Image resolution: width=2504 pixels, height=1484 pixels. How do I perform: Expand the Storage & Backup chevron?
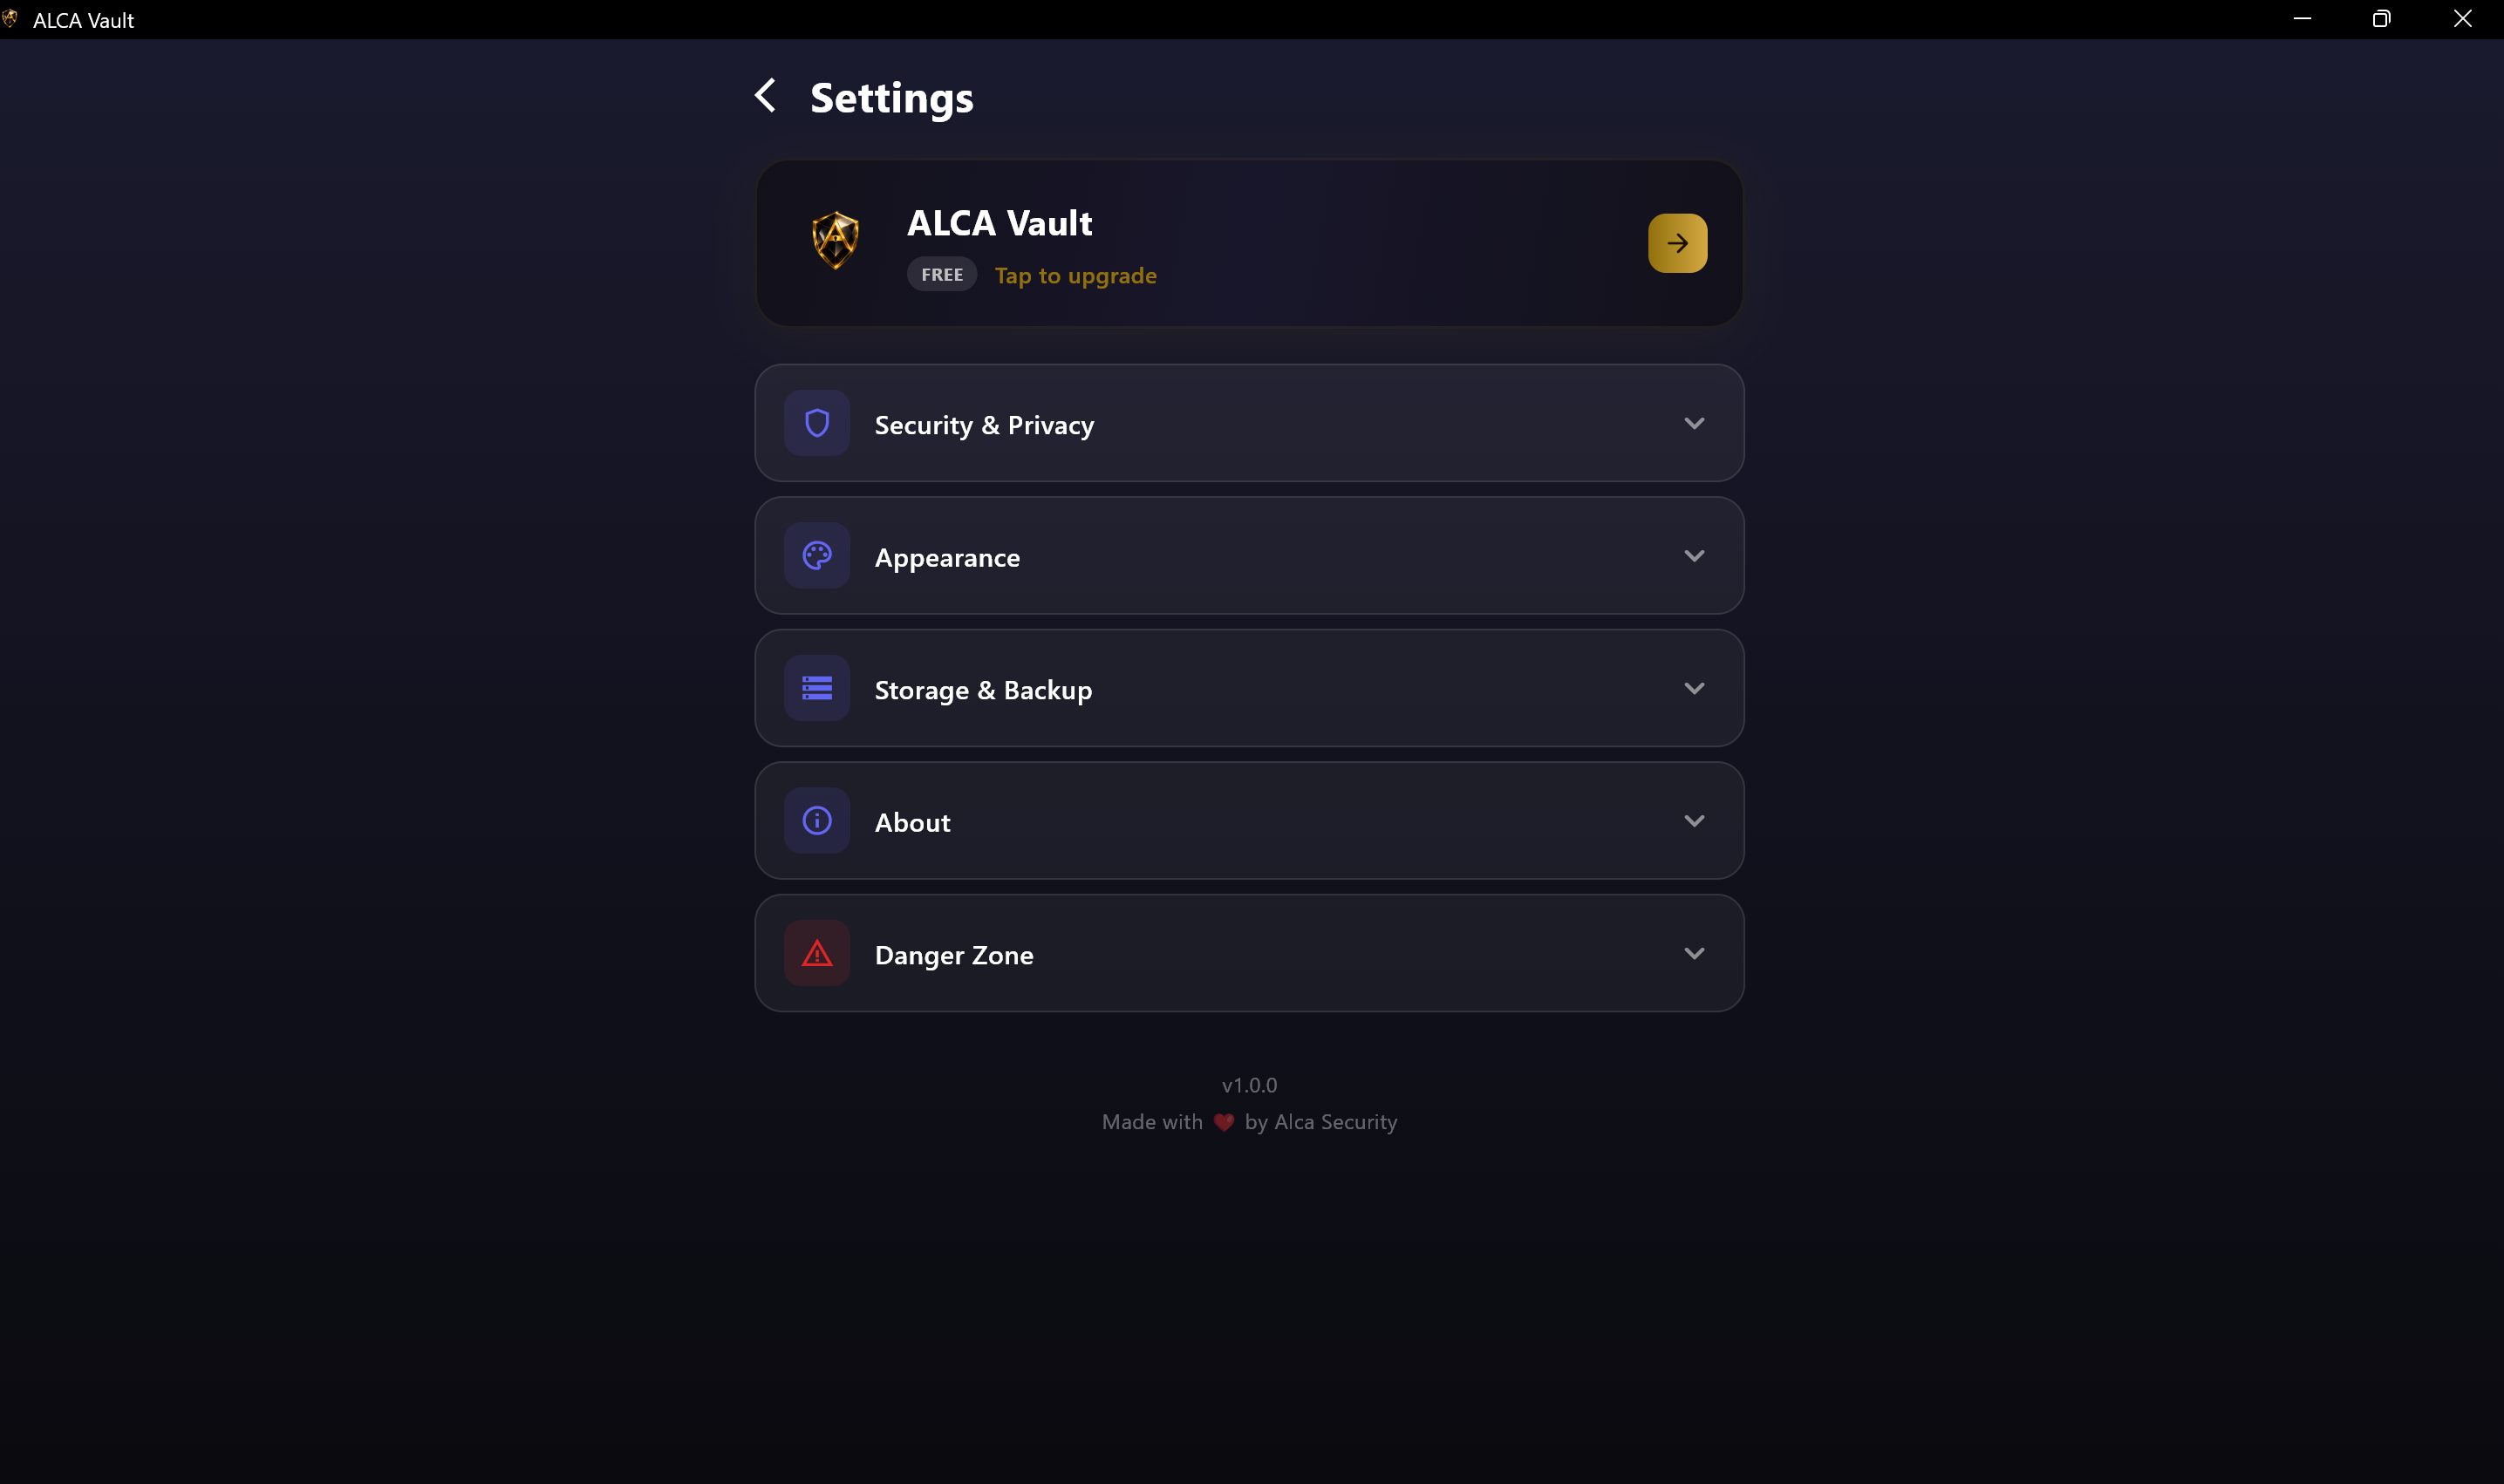click(x=1693, y=688)
